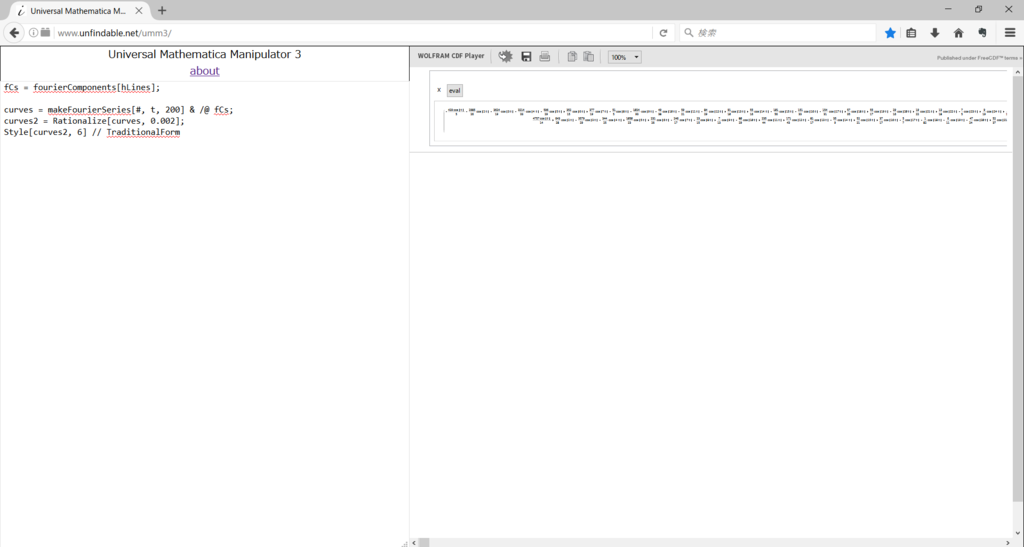Click Published under FreeCDF terms link
Image resolution: width=1024 pixels, height=547 pixels.
(978, 58)
